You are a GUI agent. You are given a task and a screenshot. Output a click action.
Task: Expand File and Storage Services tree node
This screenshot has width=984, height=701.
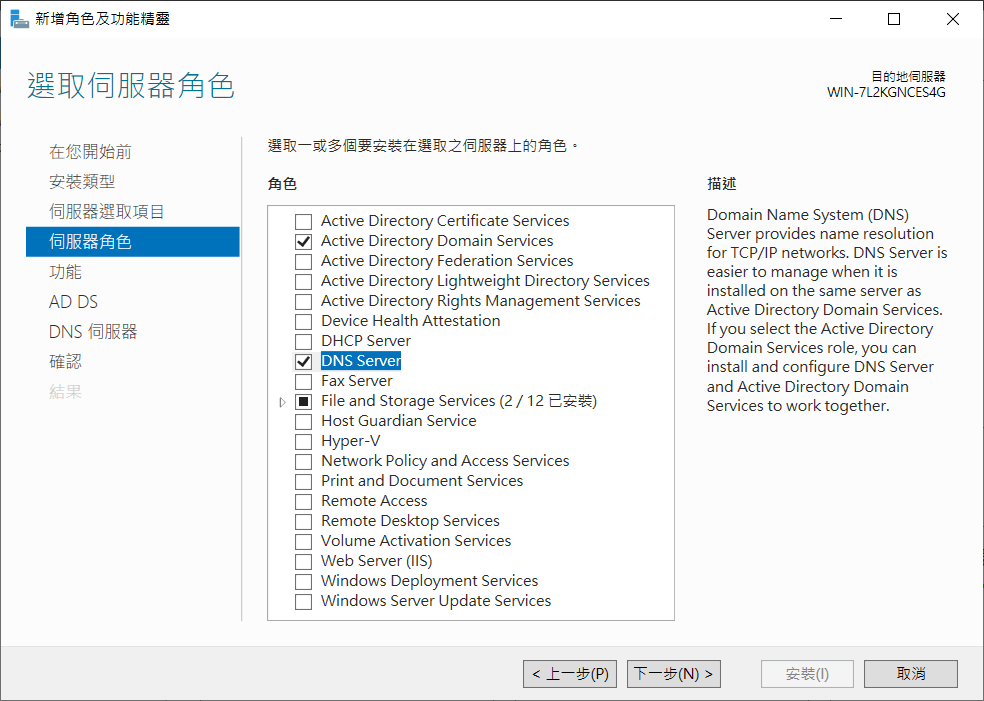pos(283,402)
